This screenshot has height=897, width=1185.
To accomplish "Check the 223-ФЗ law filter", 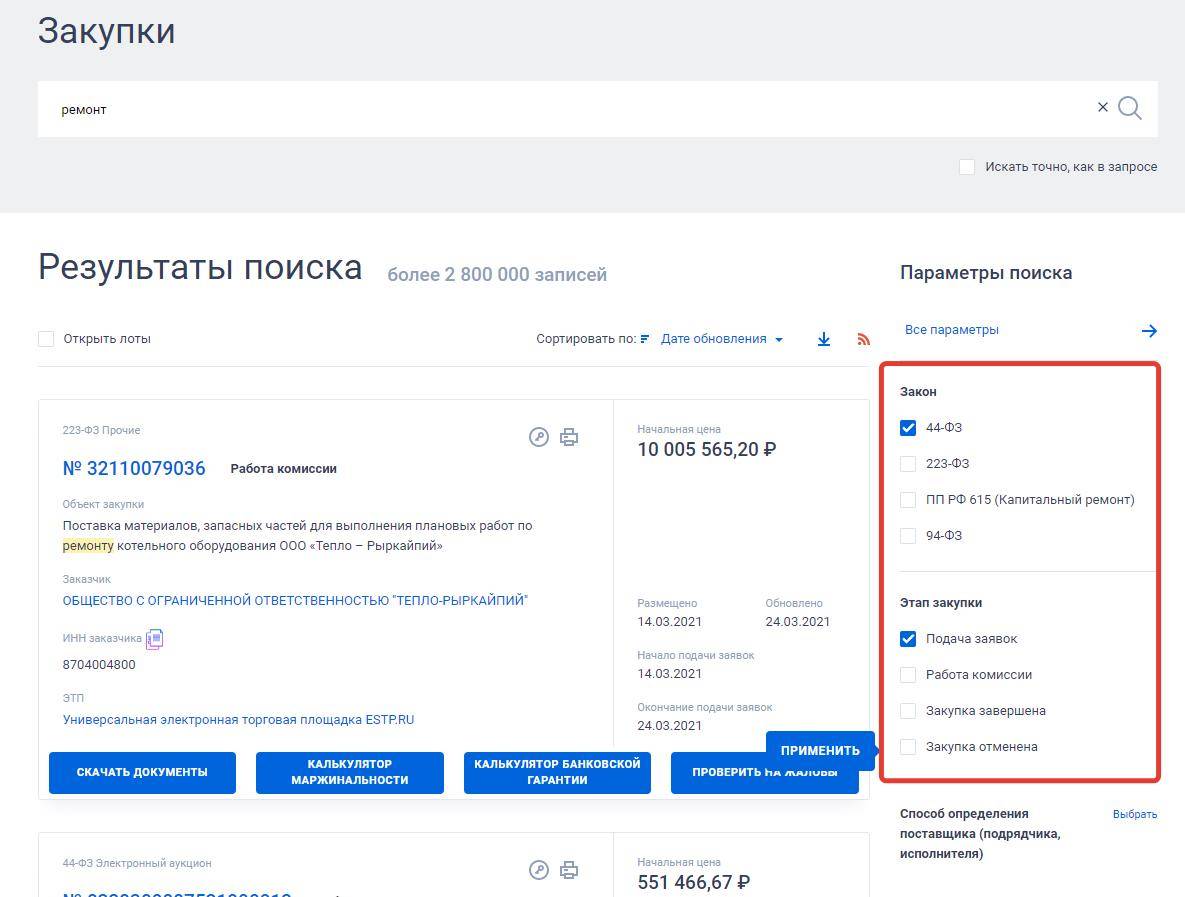I will 908,464.
